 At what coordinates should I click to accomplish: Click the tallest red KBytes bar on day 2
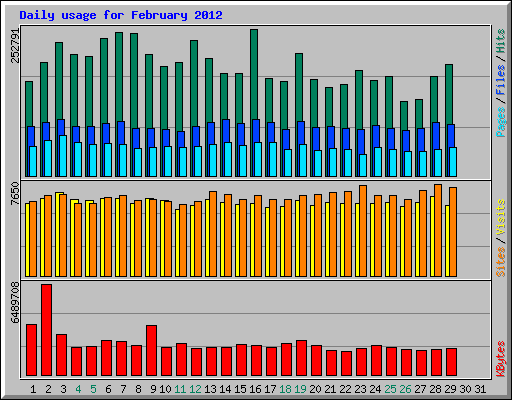pos(47,330)
